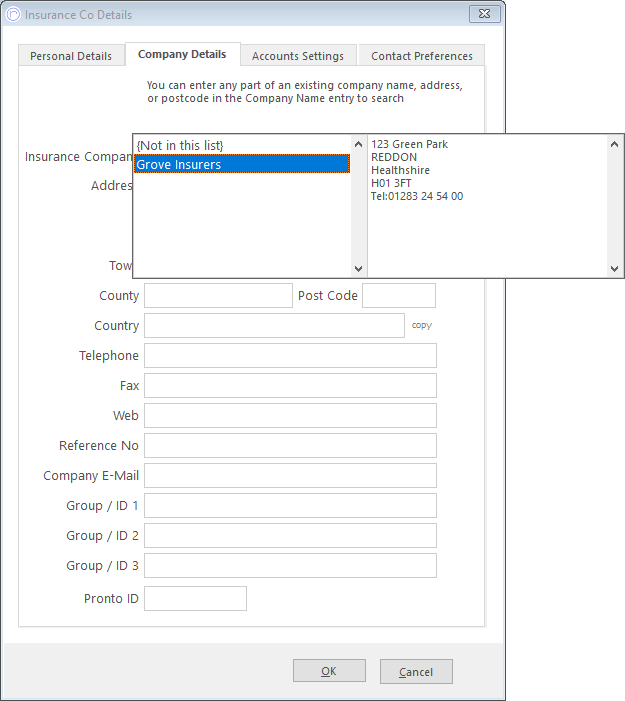Screen dimensions: 625x701
Task: Click the H01 3FT postcode line
Action: (x=391, y=183)
